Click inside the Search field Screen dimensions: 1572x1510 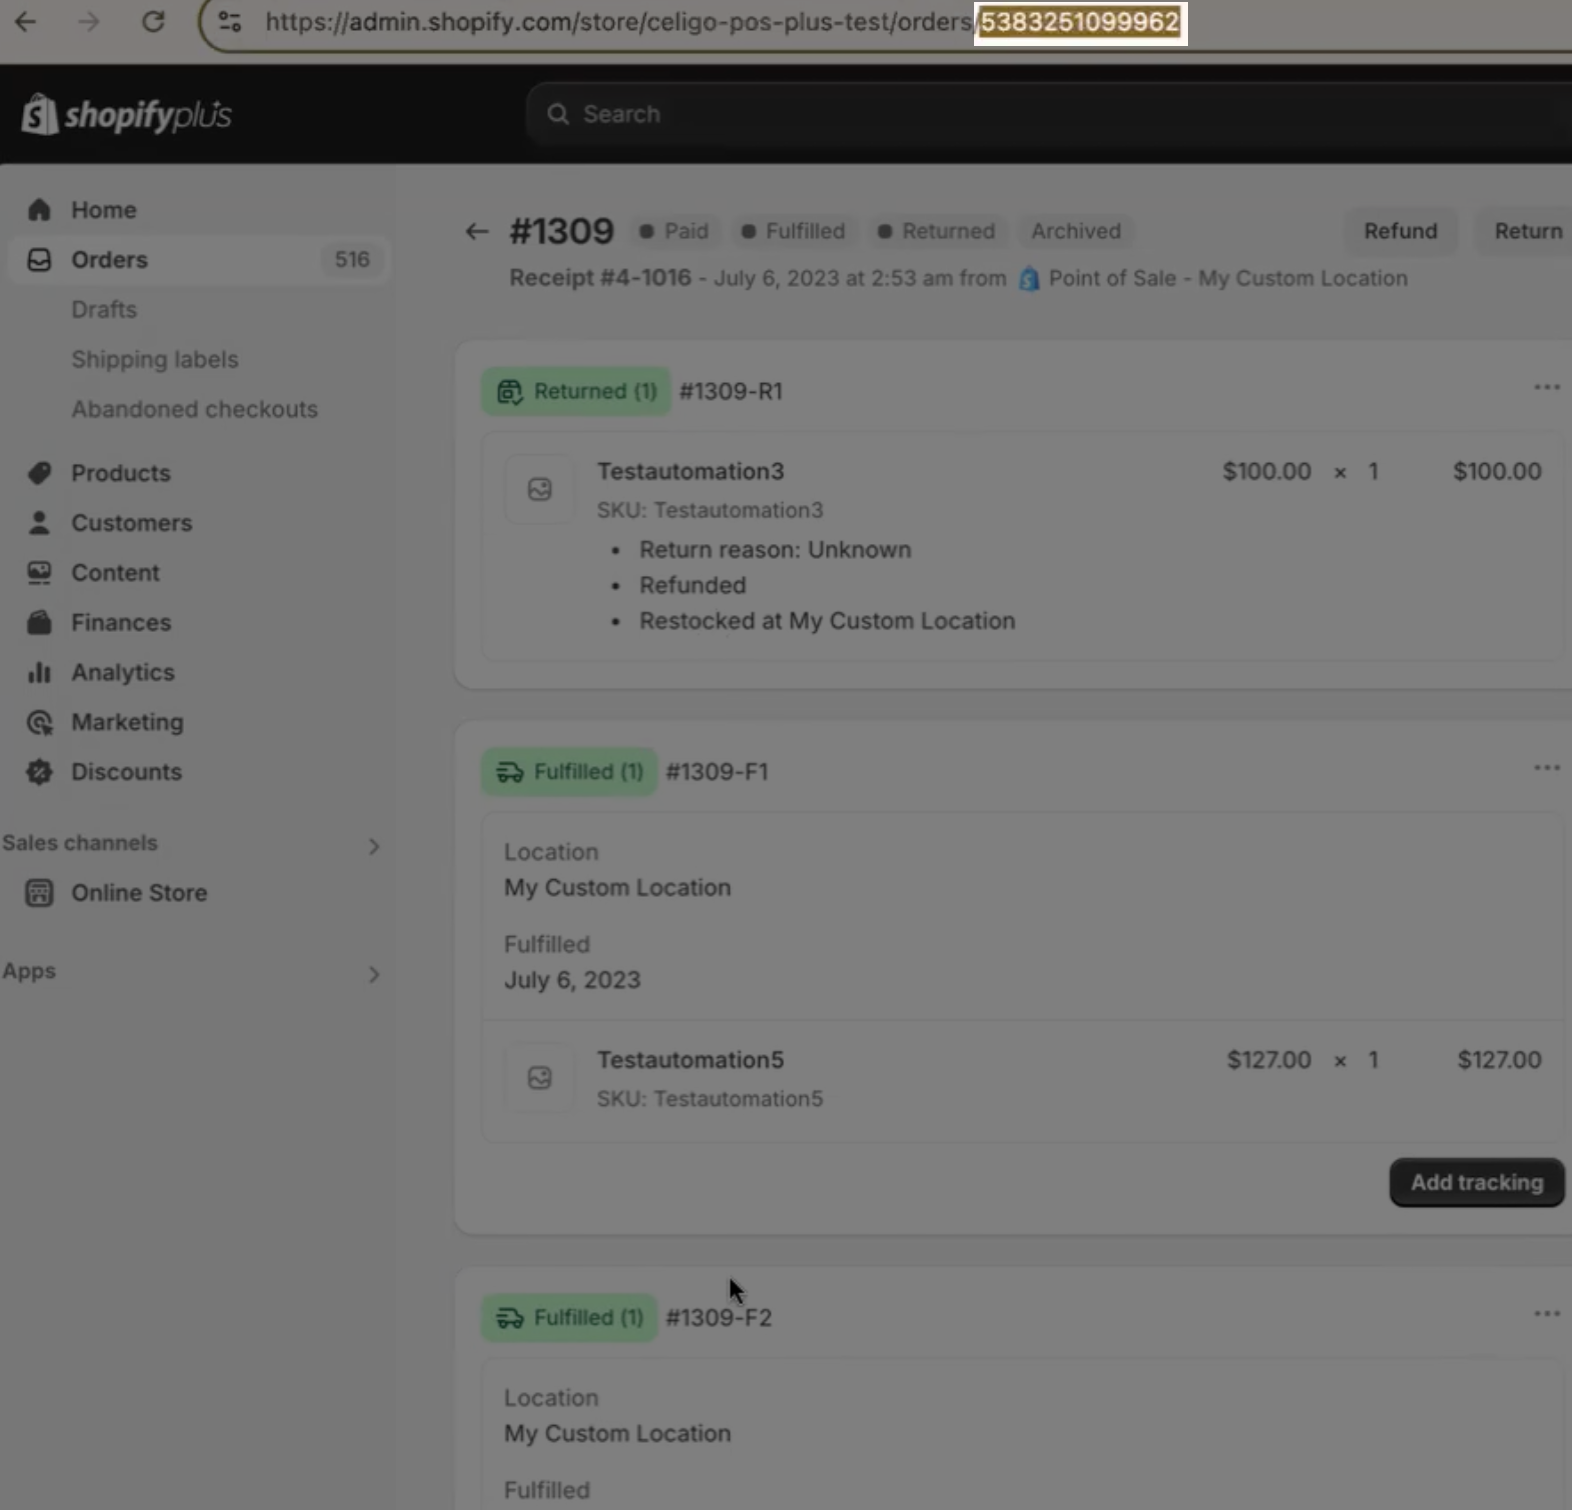1050,114
